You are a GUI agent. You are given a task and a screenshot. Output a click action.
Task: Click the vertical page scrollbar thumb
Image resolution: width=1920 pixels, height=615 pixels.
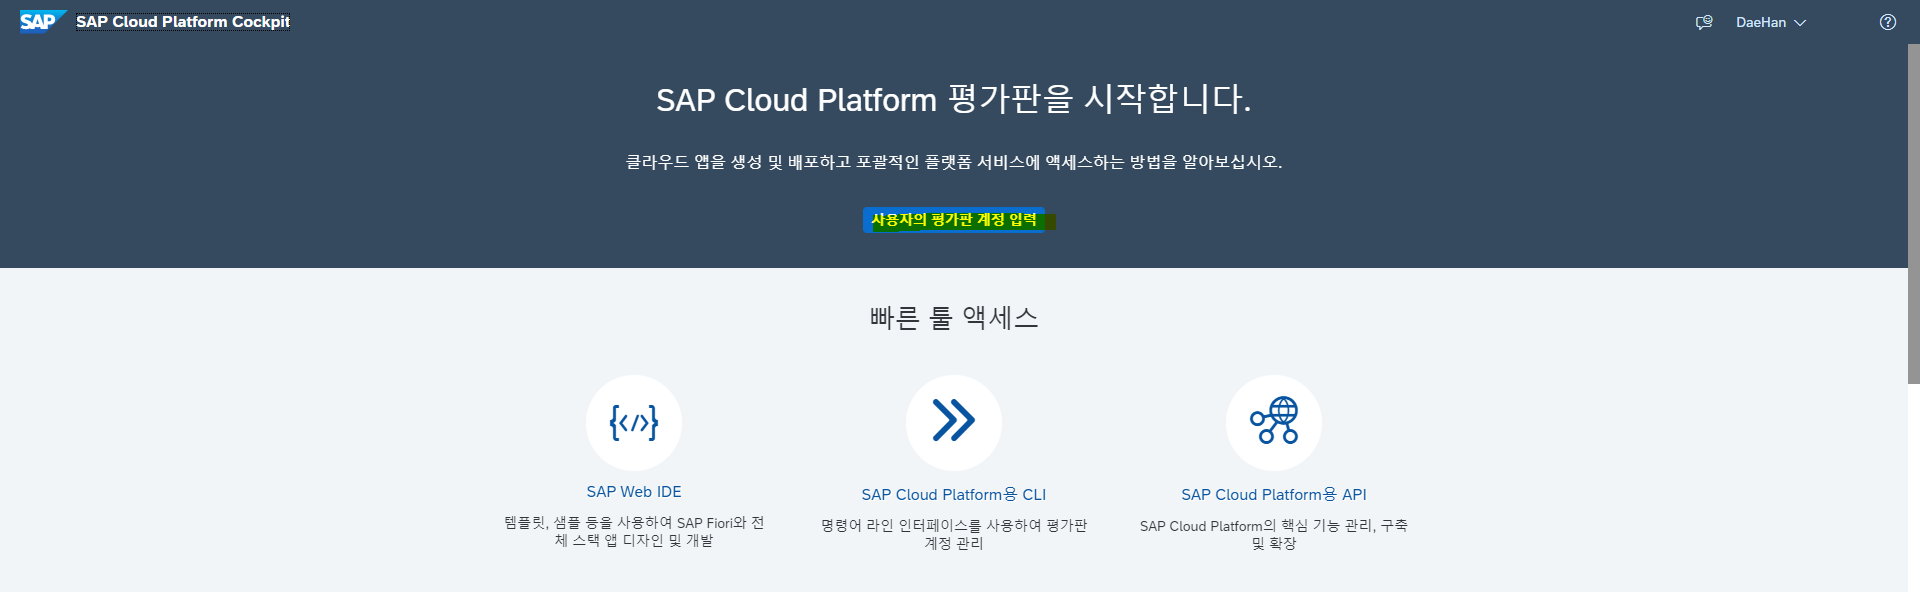pos(1913,213)
